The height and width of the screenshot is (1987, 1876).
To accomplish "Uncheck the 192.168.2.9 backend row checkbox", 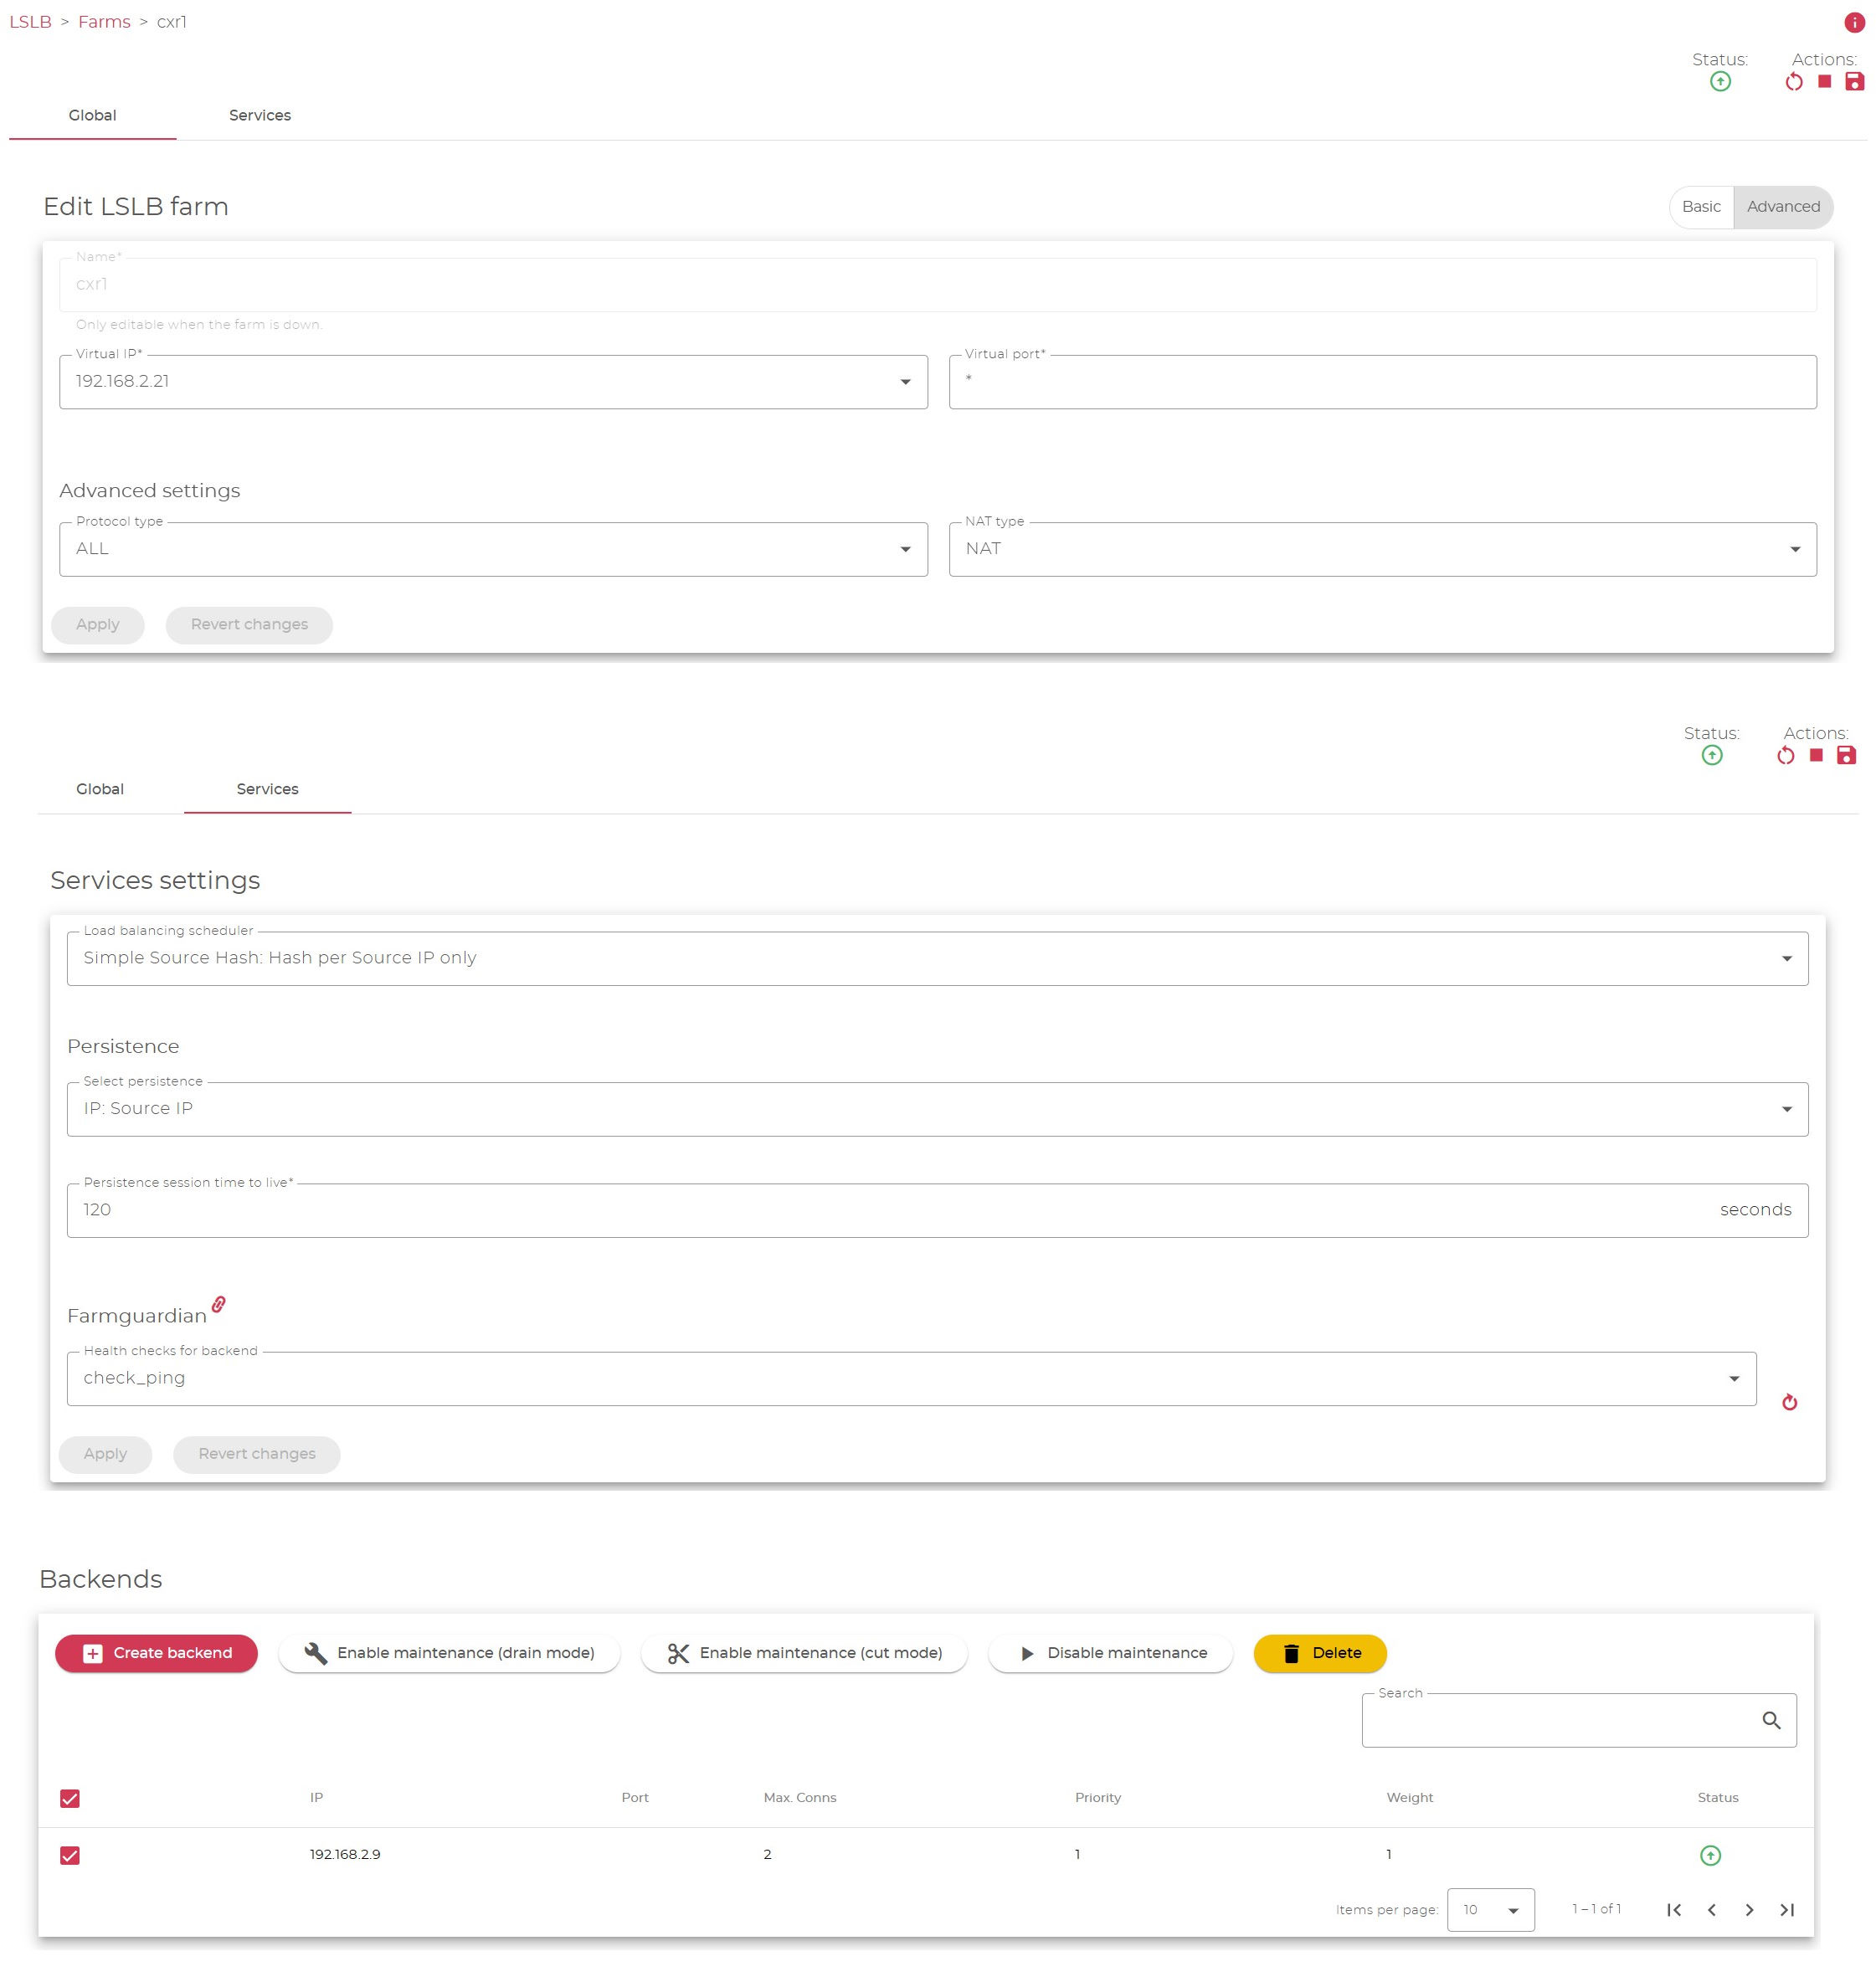I will click(x=70, y=1855).
